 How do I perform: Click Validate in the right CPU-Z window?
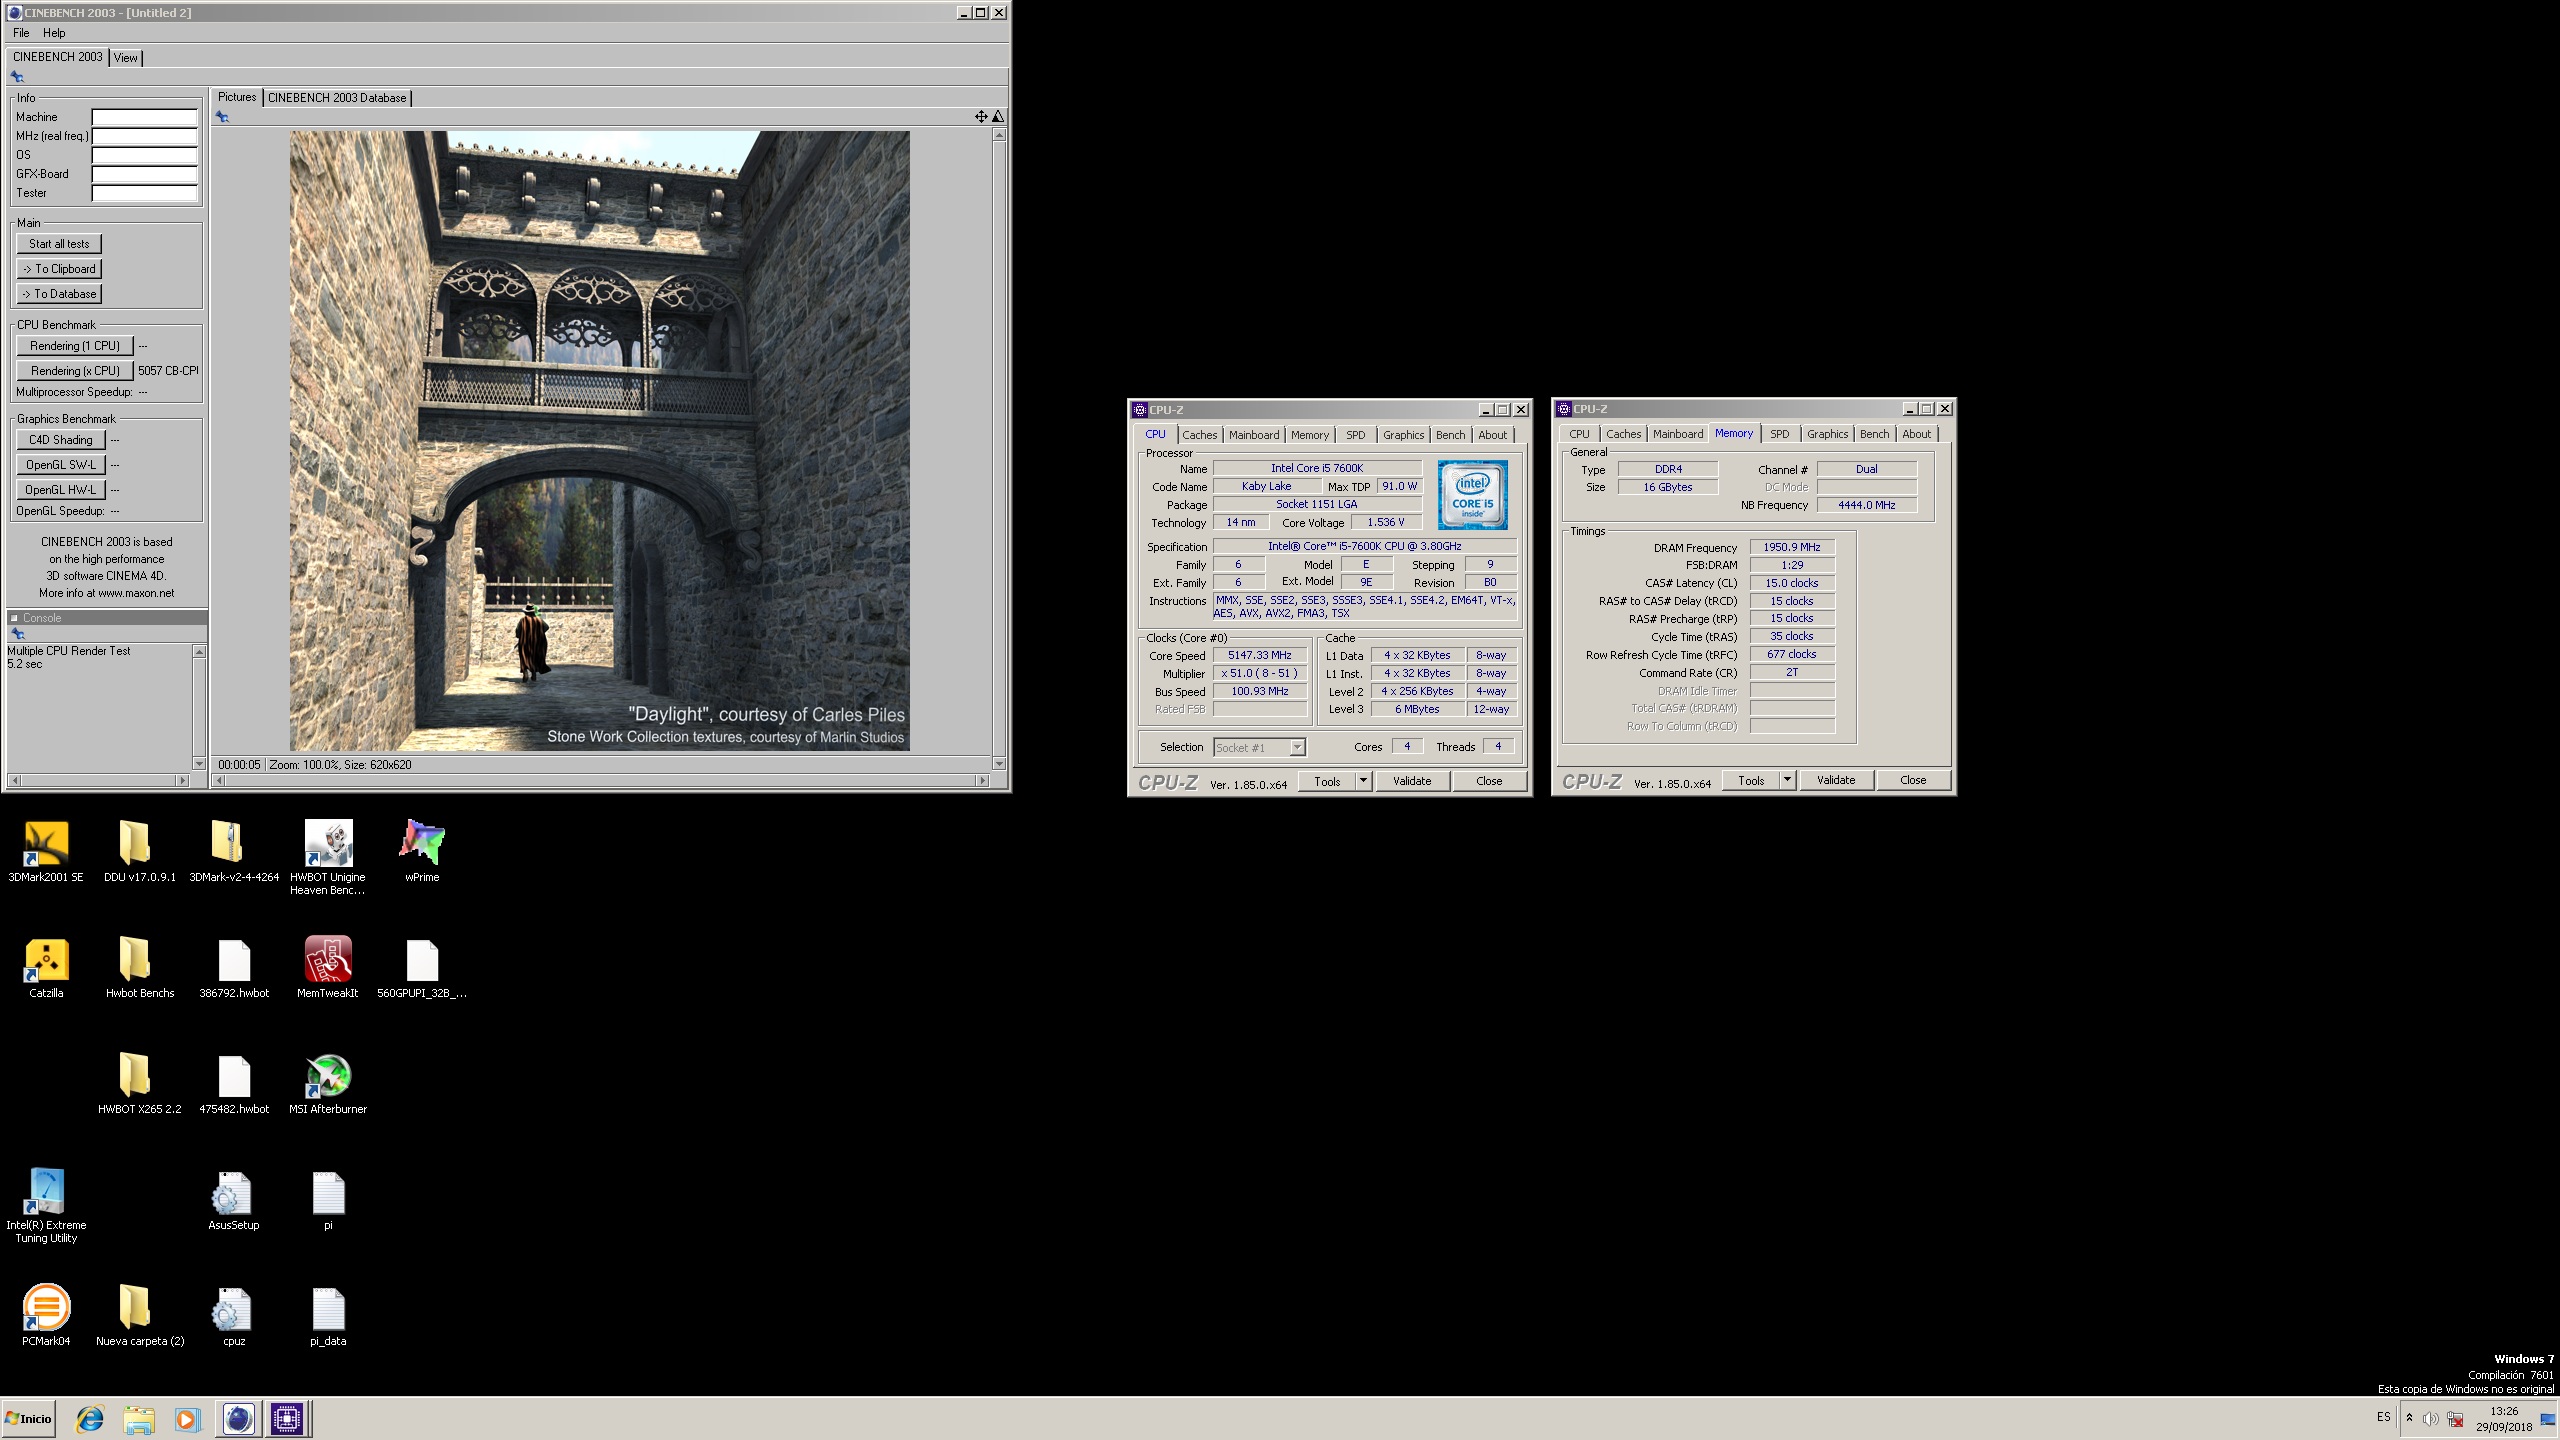coord(1836,780)
